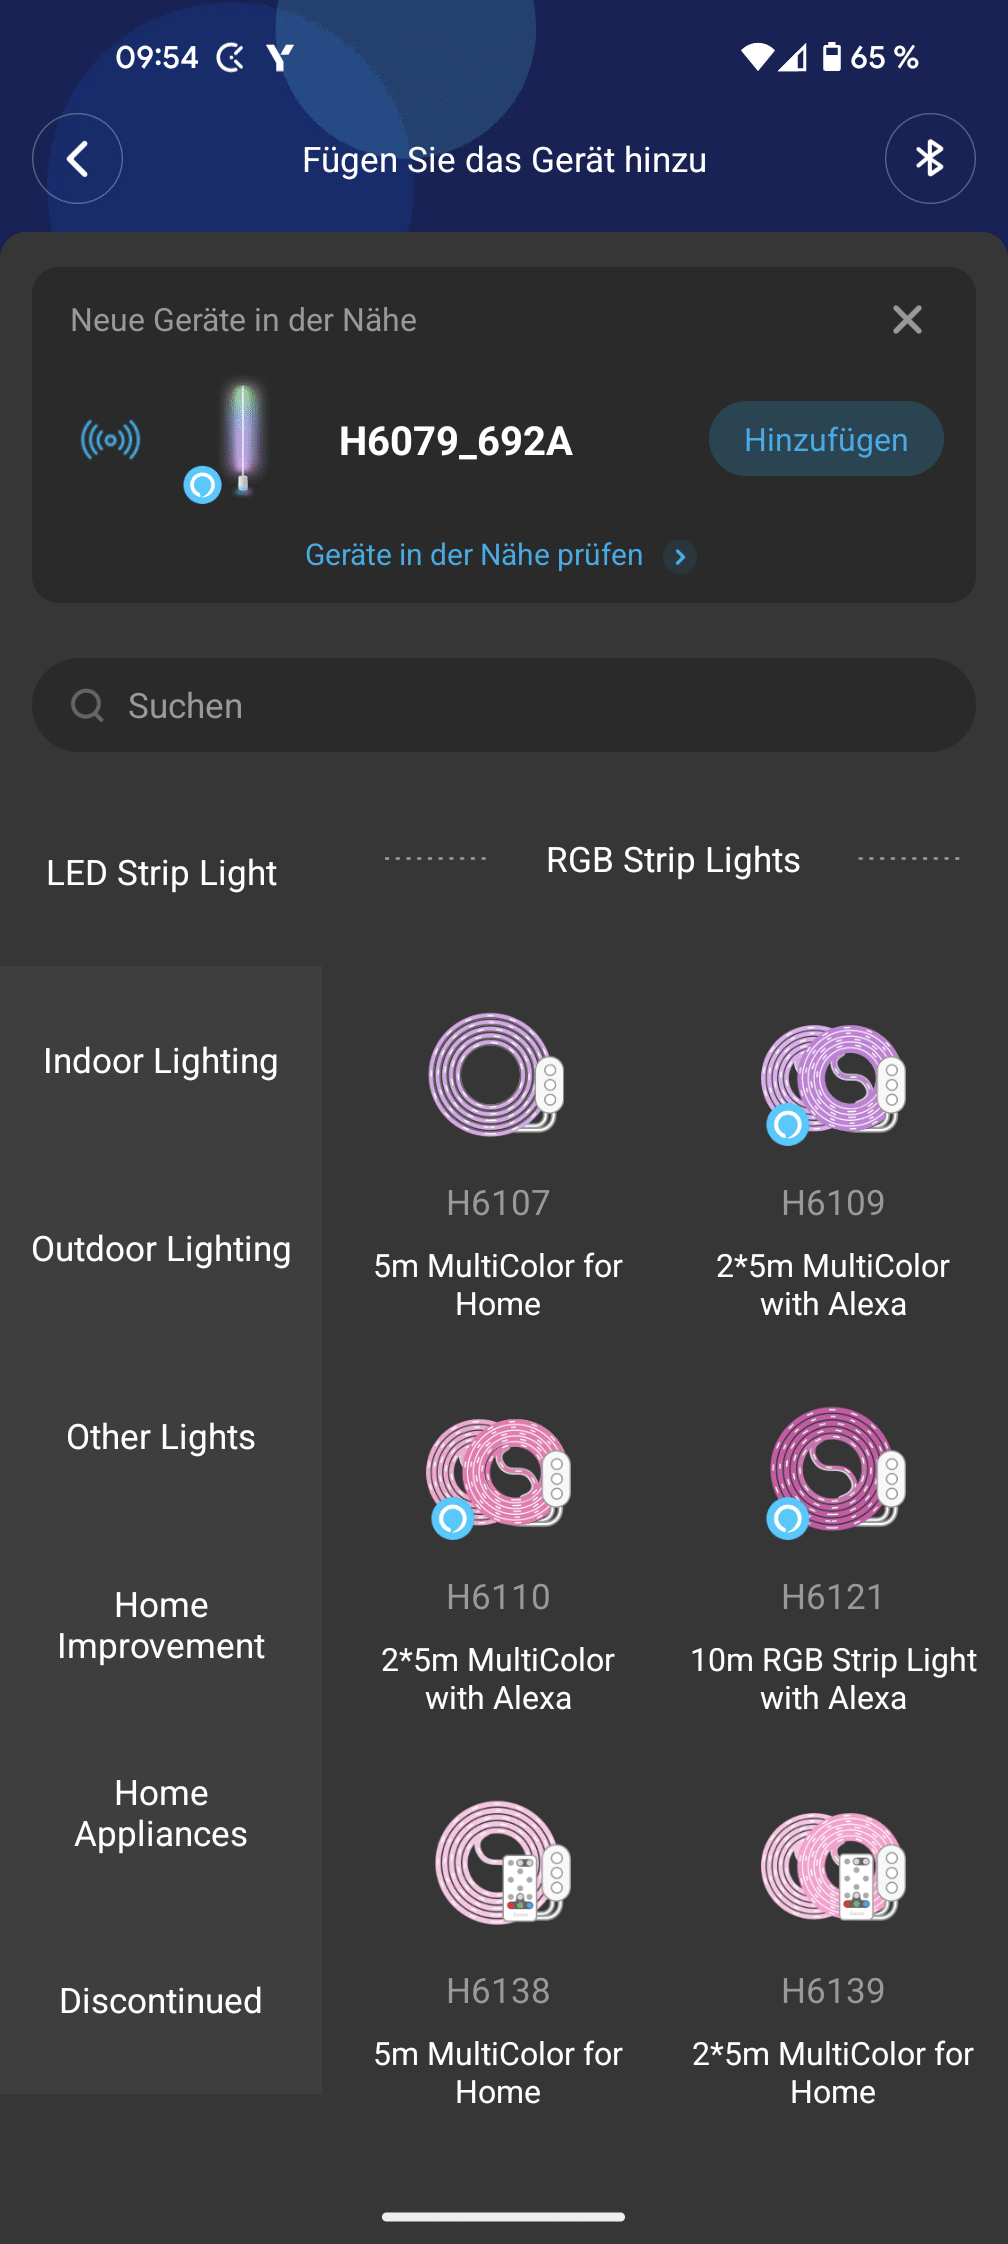Tap the H6079_692A device lamp image
This screenshot has height=2244, width=1008.
pyautogui.click(x=241, y=440)
